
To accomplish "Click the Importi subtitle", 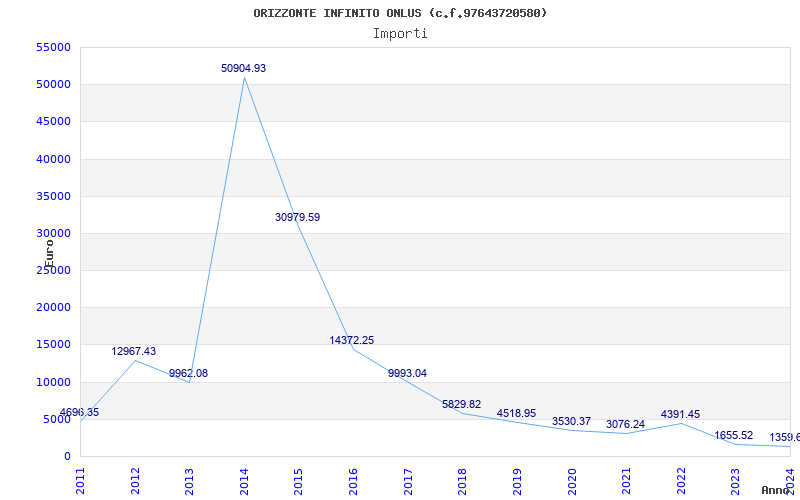I will pos(400,34).
